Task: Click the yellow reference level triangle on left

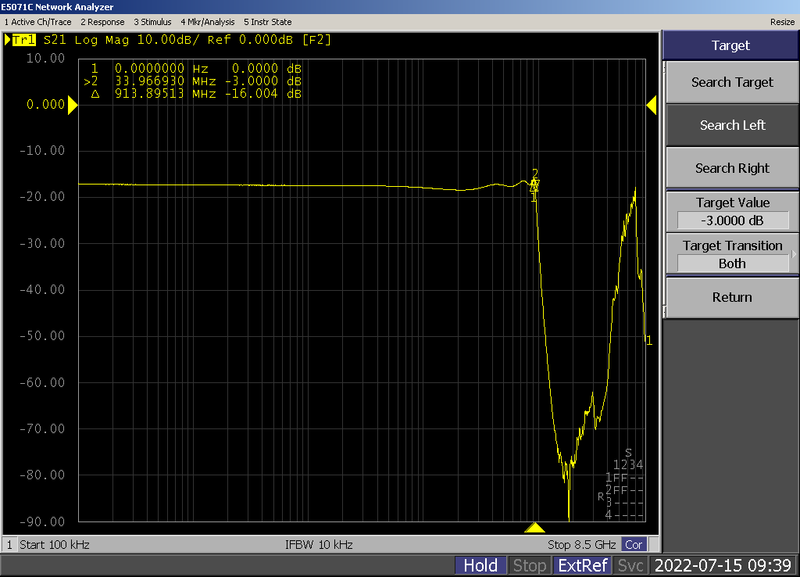Action: pyautogui.click(x=72, y=105)
